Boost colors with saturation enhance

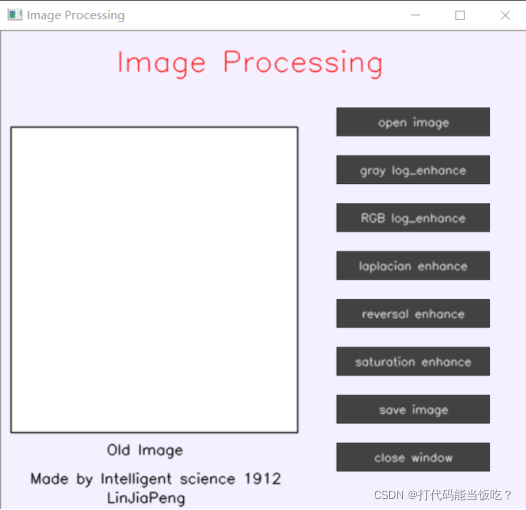[413, 361]
